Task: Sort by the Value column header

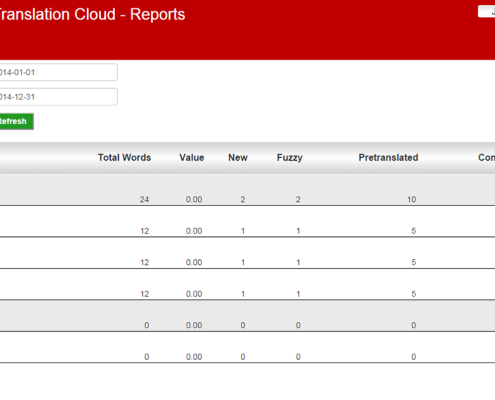Action: (x=192, y=158)
